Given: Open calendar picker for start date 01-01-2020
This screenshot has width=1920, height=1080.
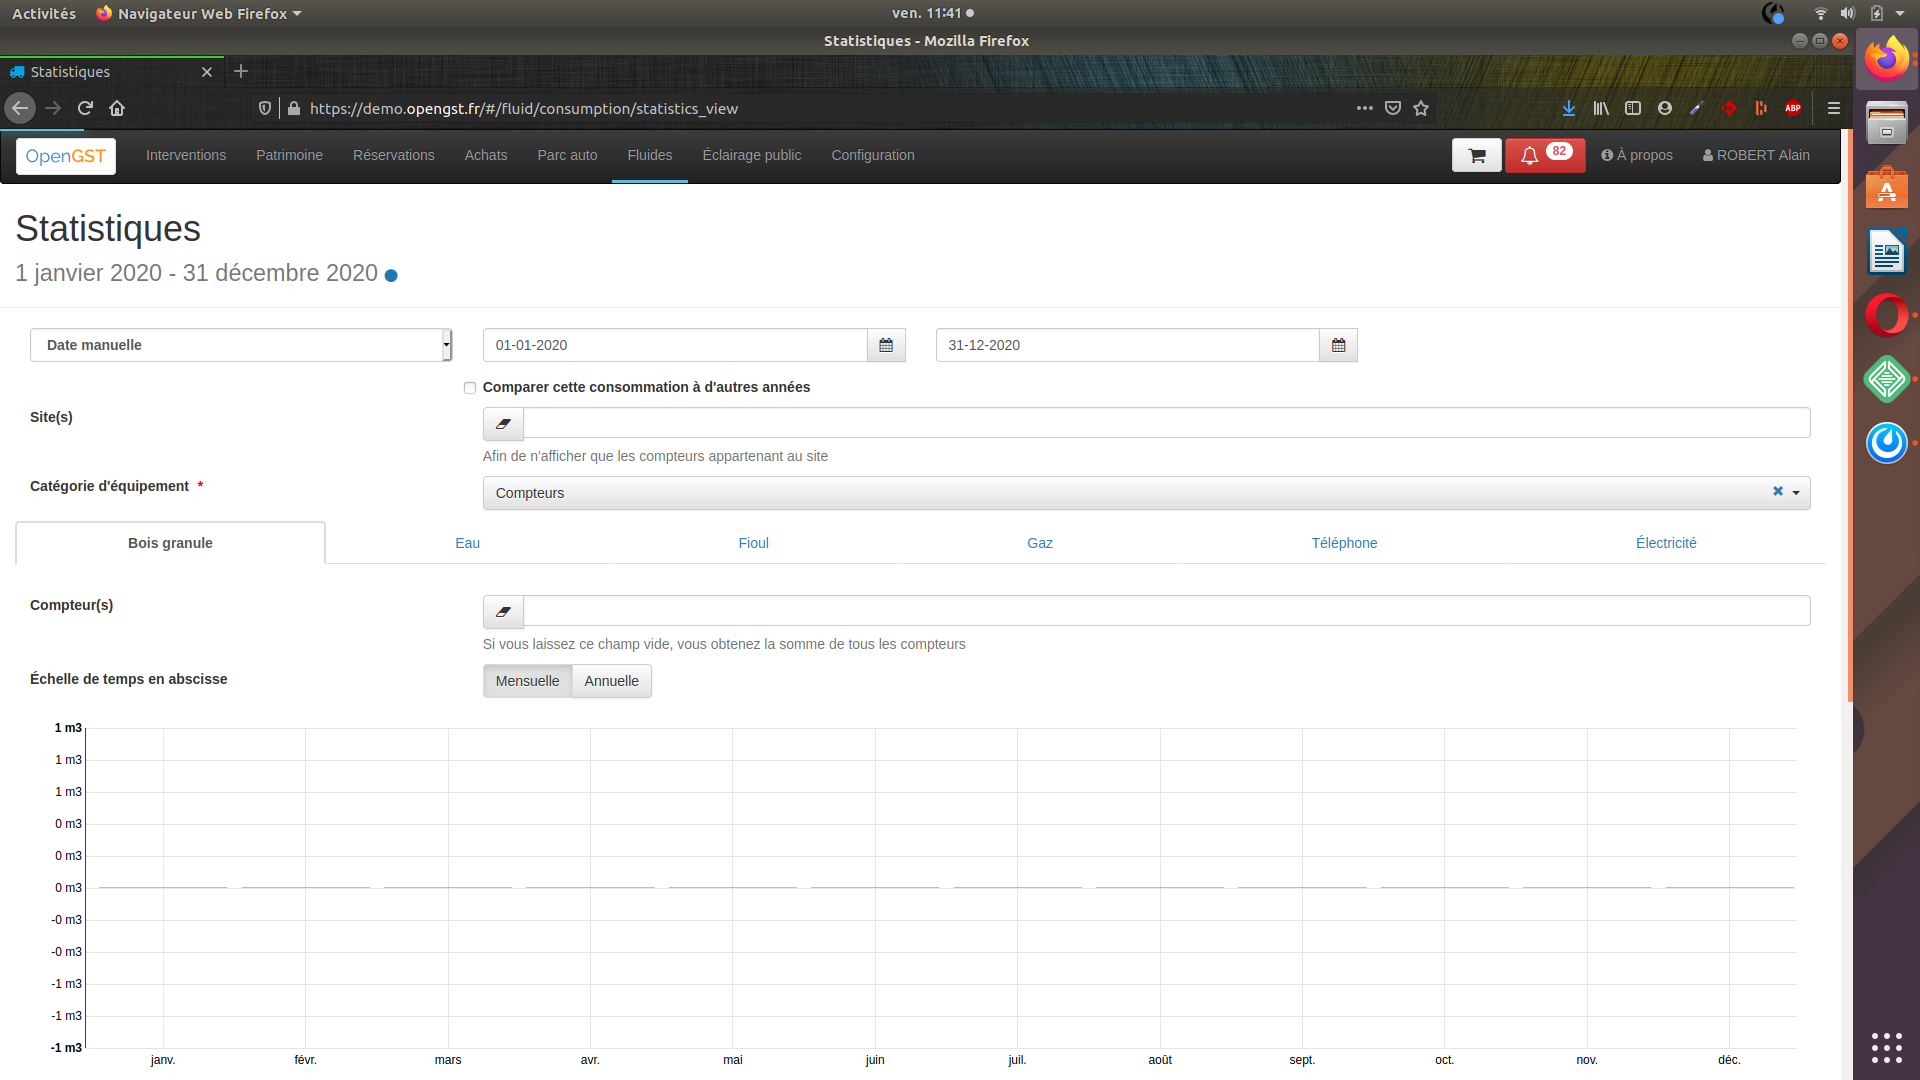Looking at the screenshot, I should point(886,345).
